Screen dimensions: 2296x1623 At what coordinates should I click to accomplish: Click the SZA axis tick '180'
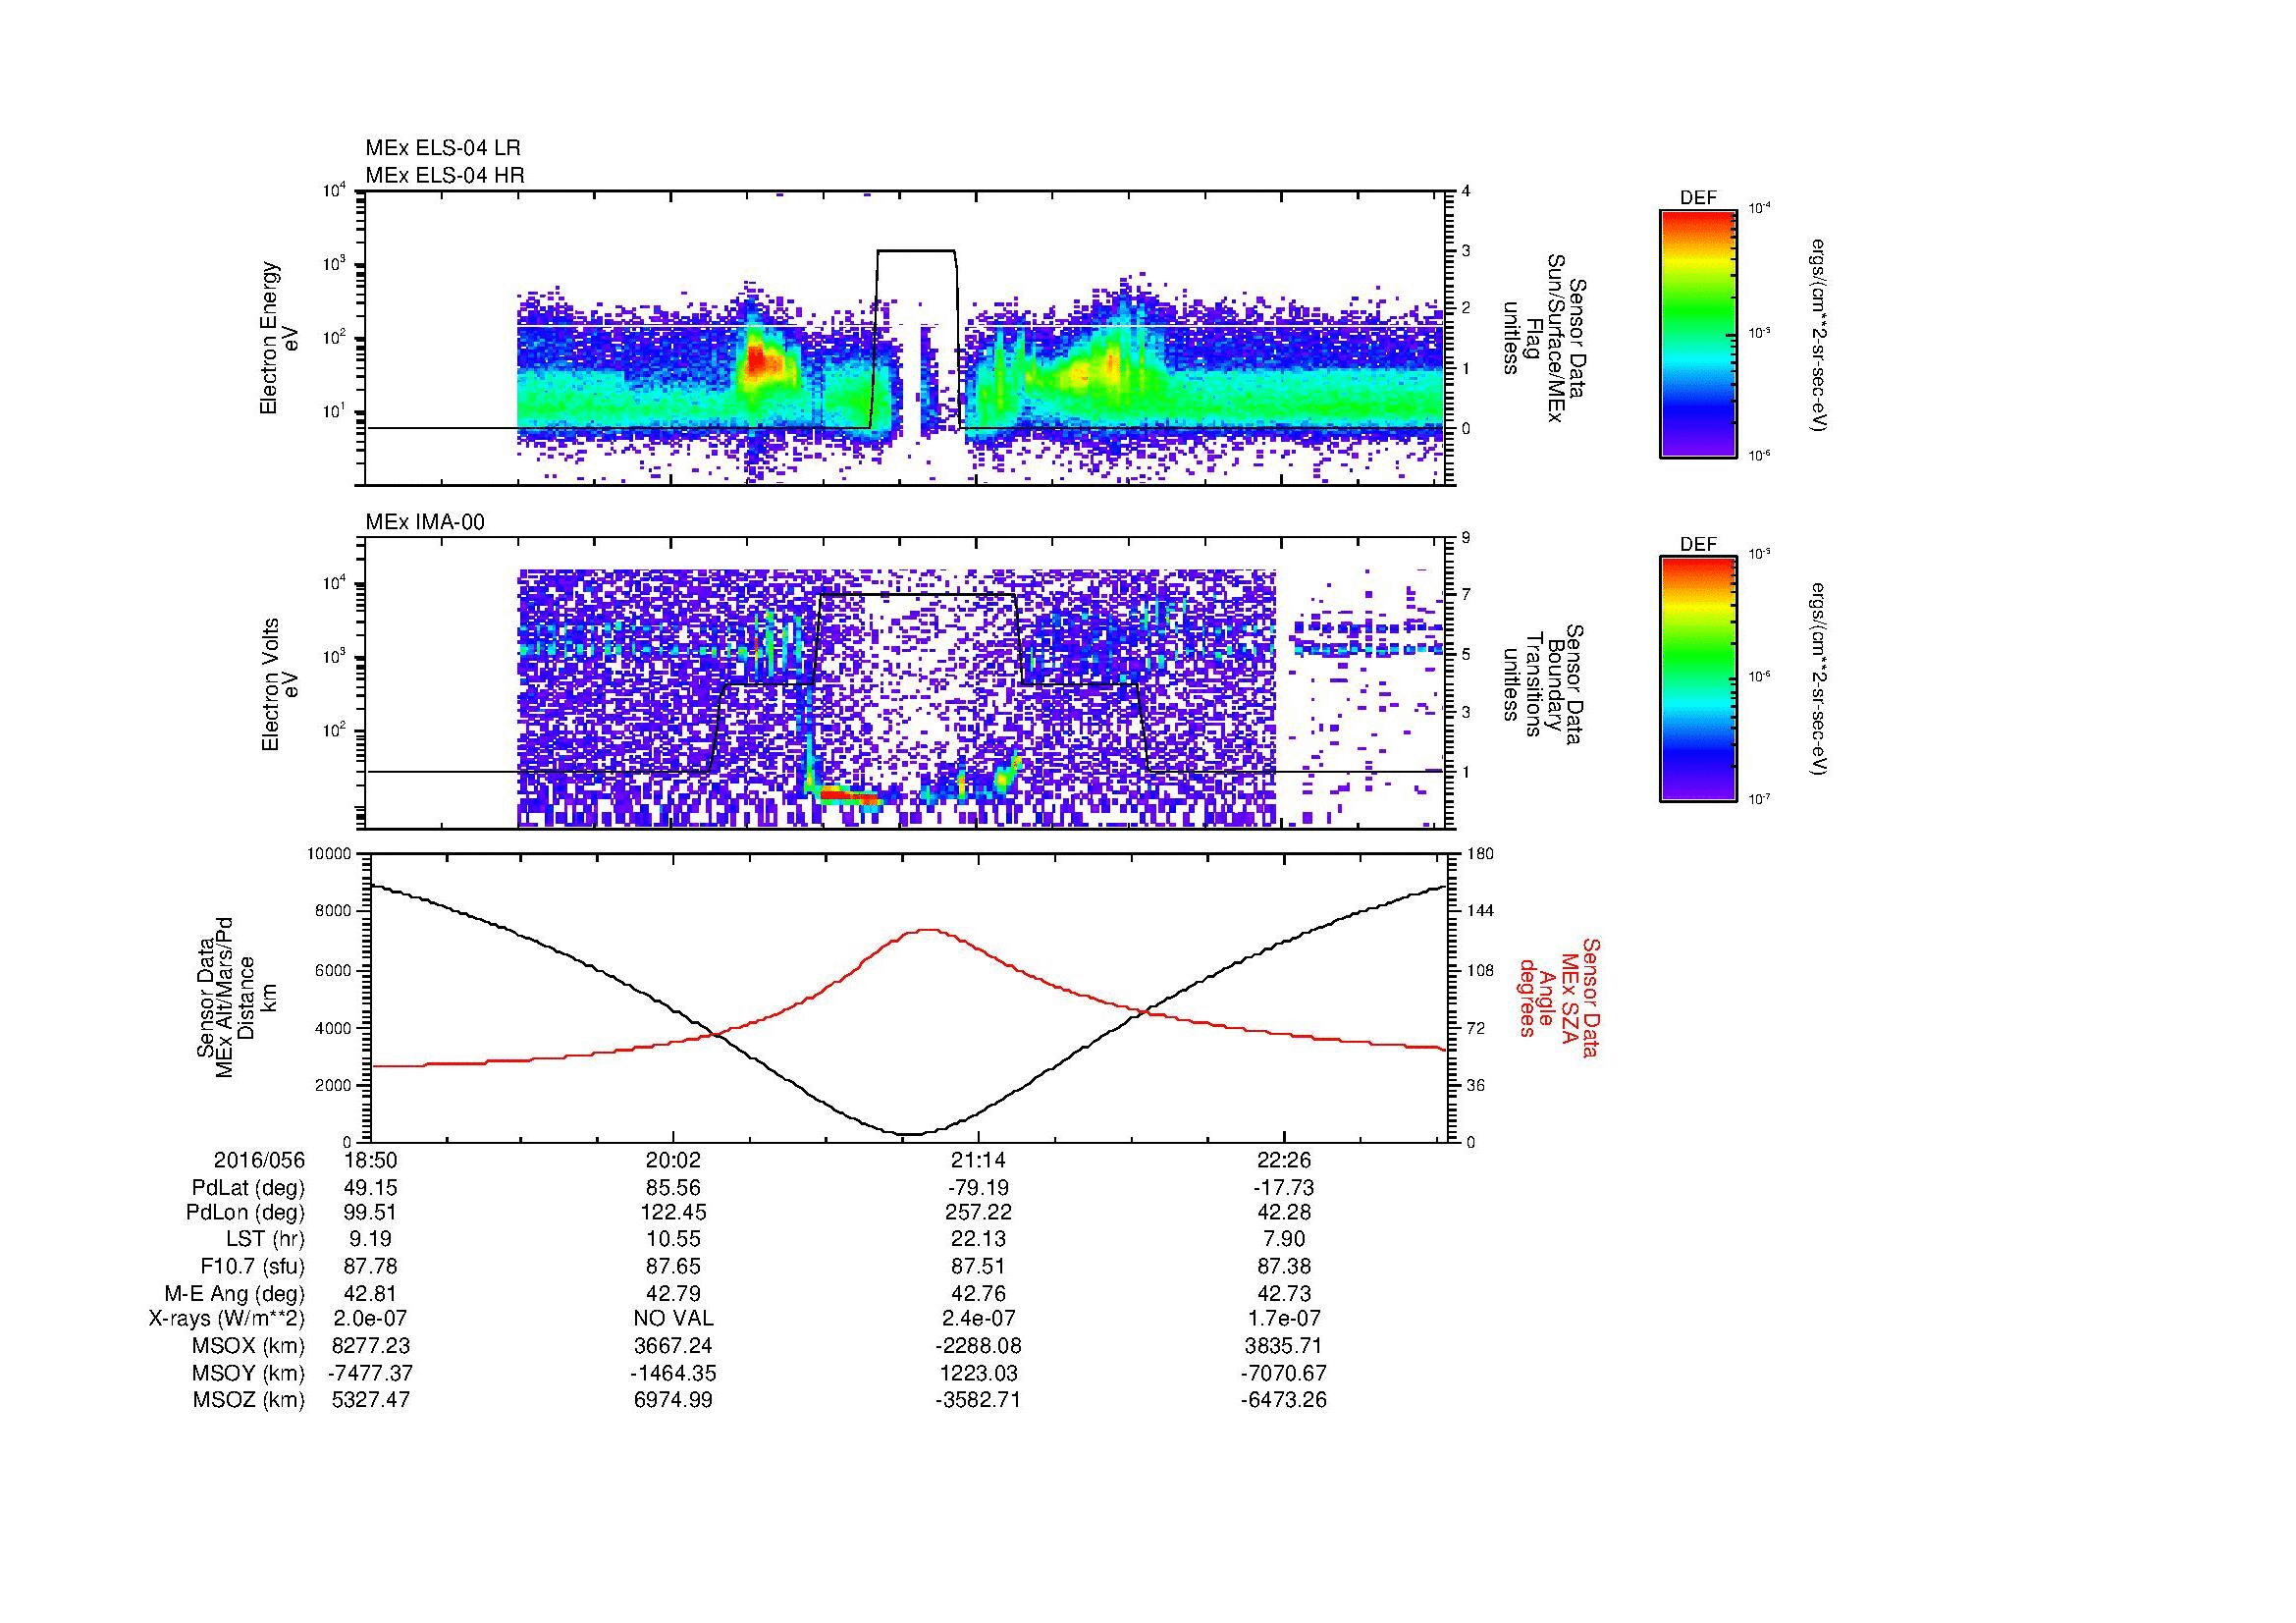pyautogui.click(x=1480, y=854)
